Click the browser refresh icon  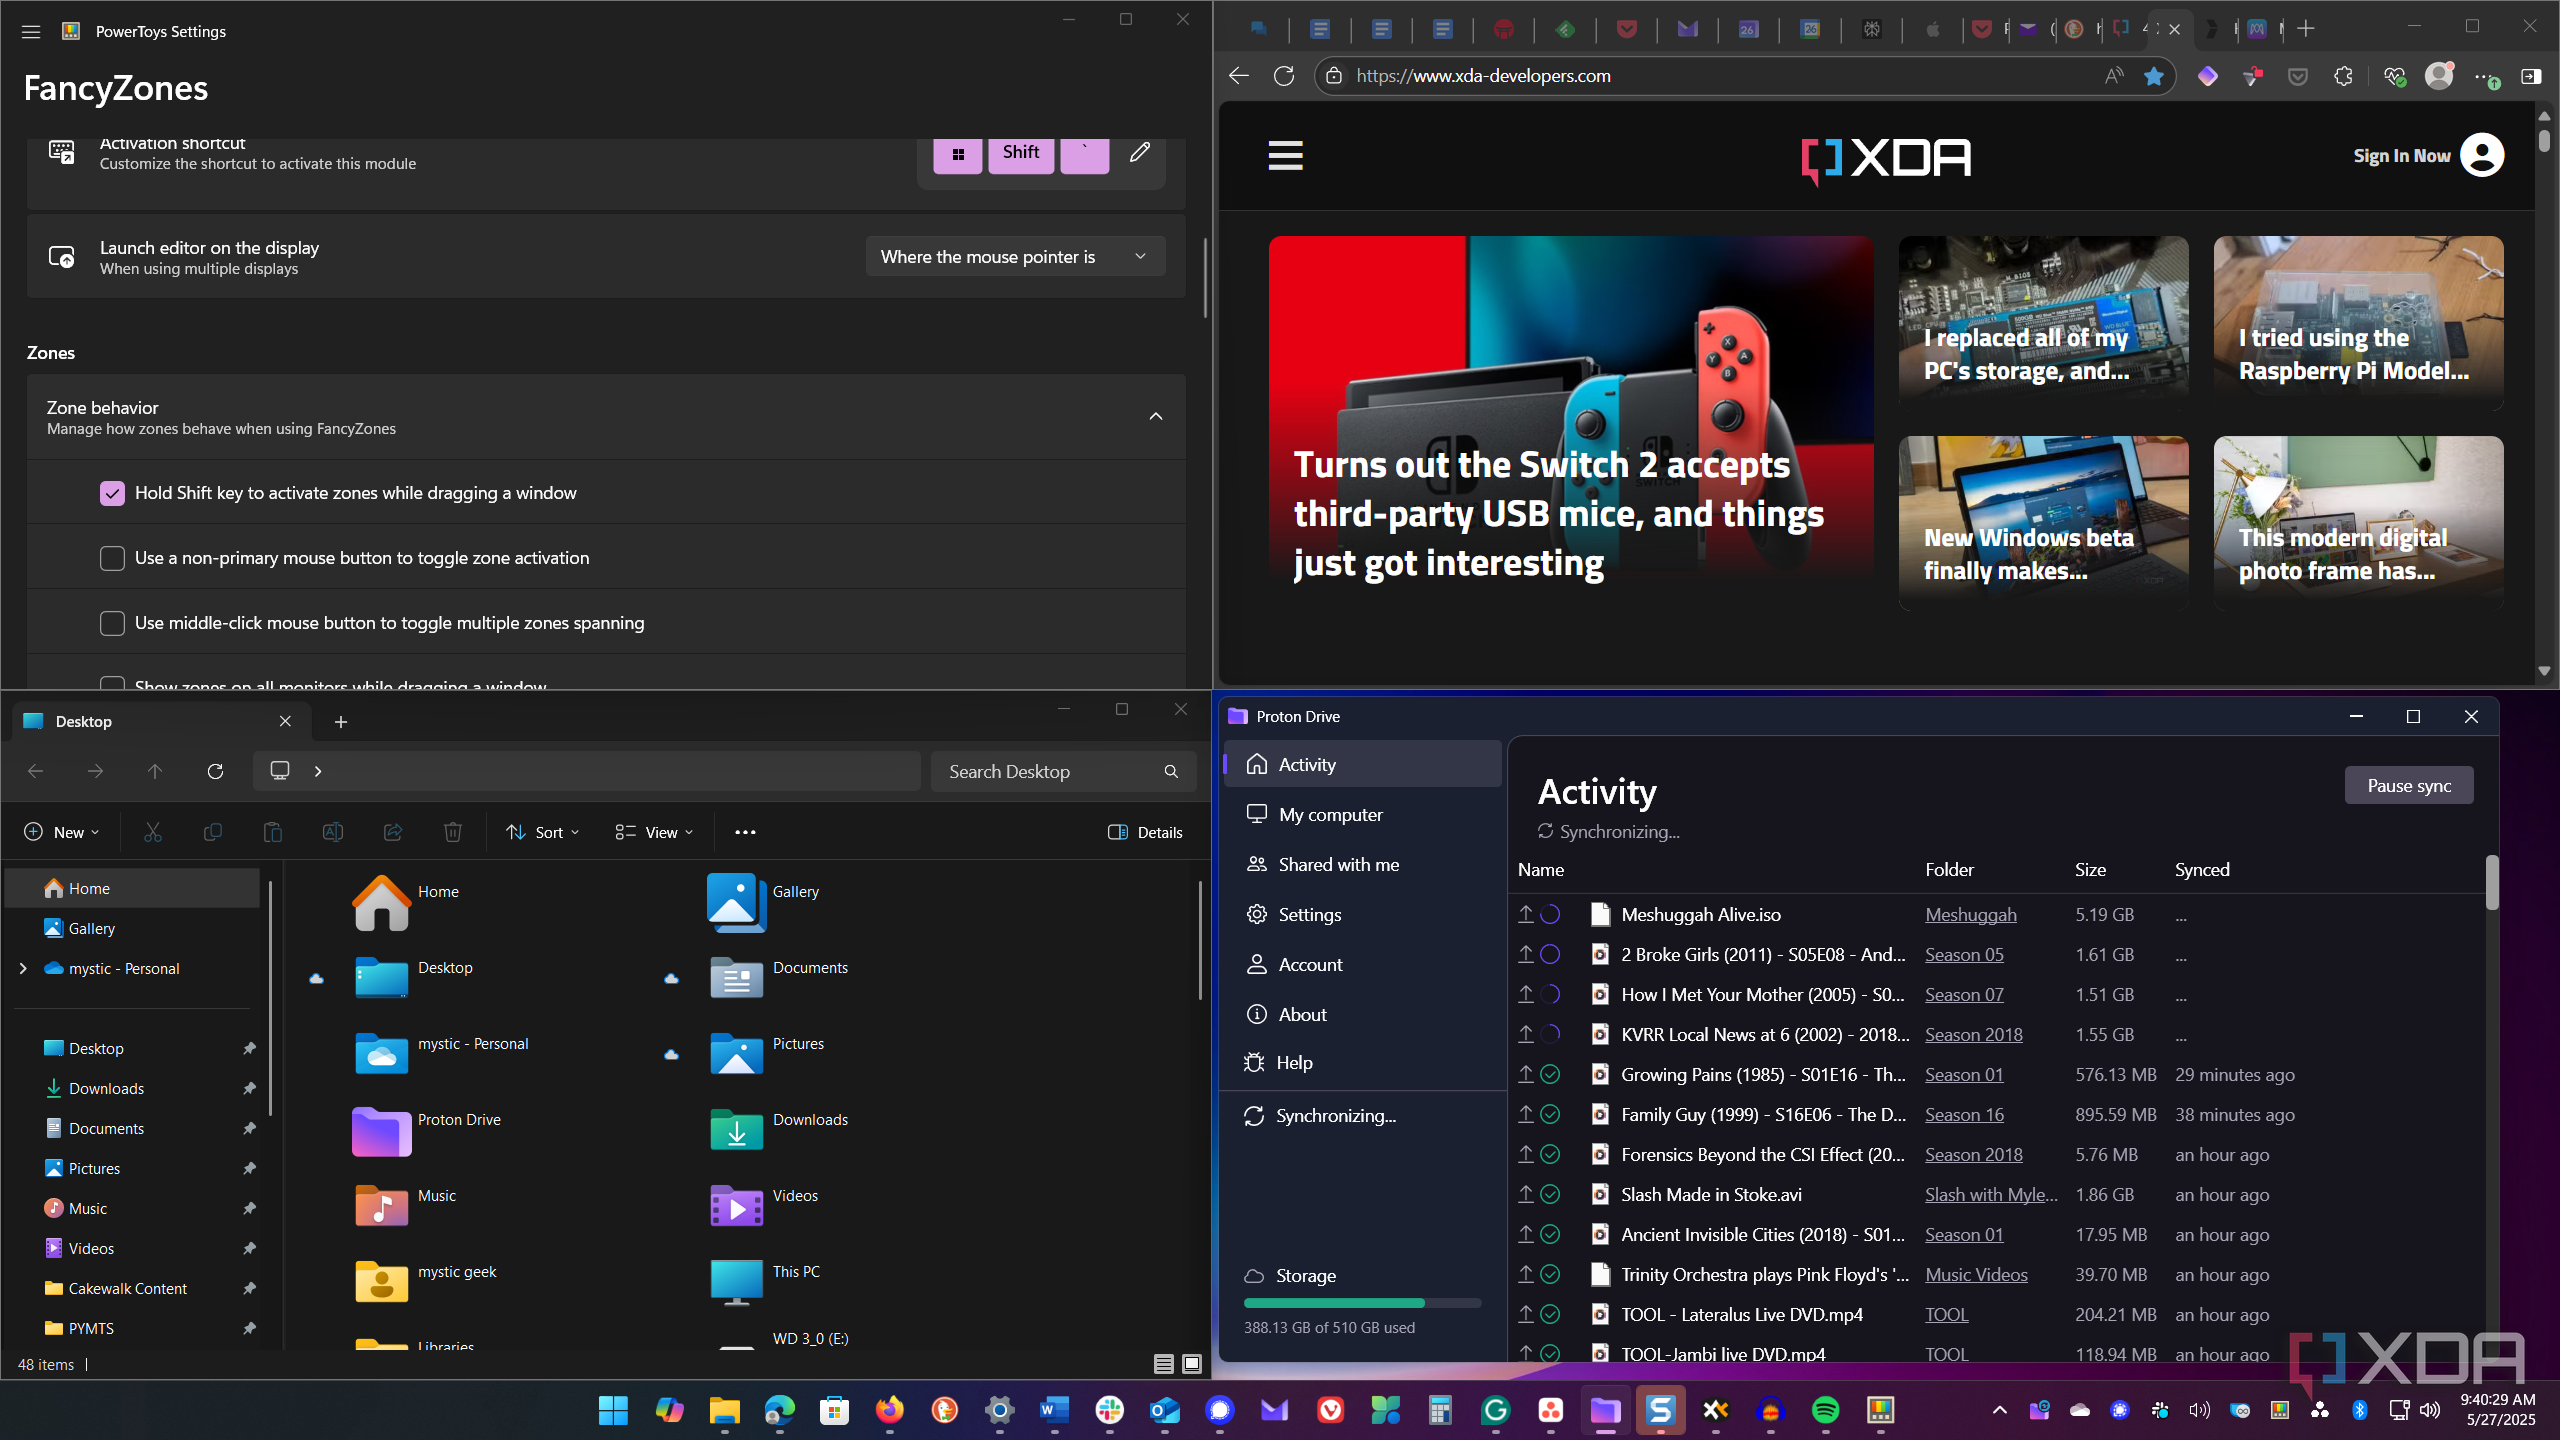coord(1284,76)
